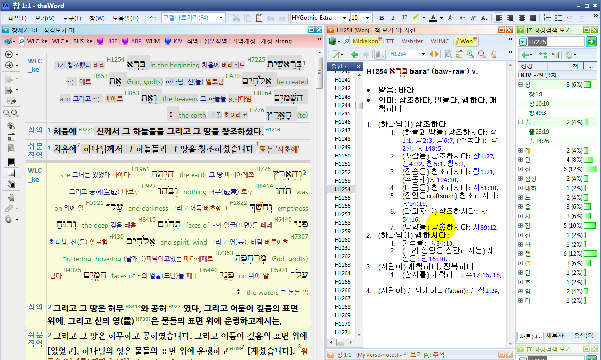Toggle bold formatting

click(381, 18)
